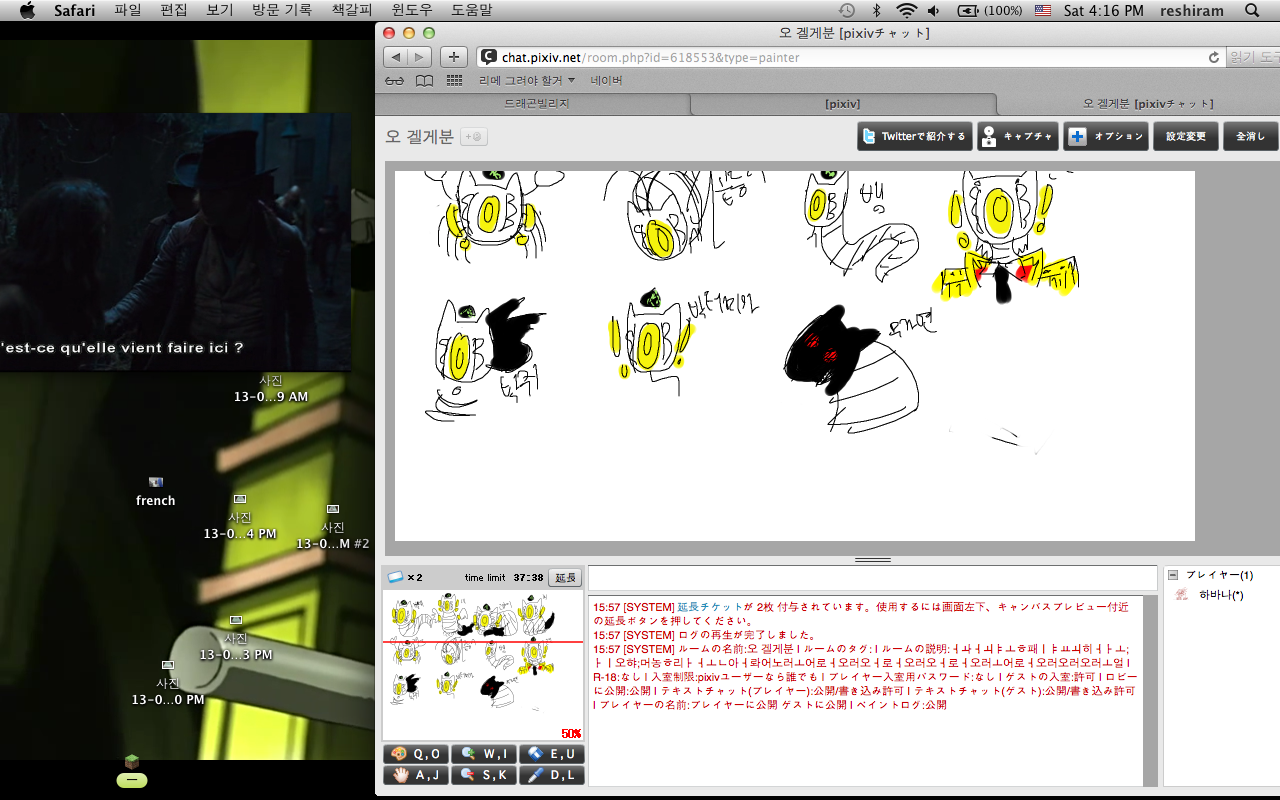Switch to the 드래곤빌리지 tab
This screenshot has width=1280, height=800.
pos(535,104)
